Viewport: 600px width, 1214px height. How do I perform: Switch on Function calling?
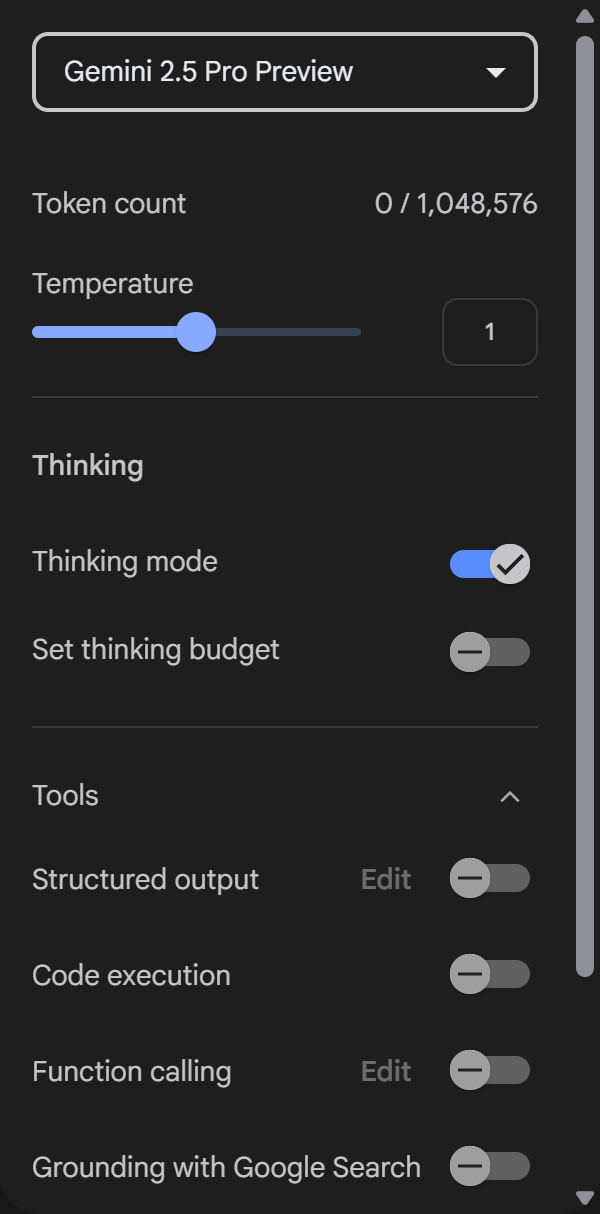pos(490,1071)
